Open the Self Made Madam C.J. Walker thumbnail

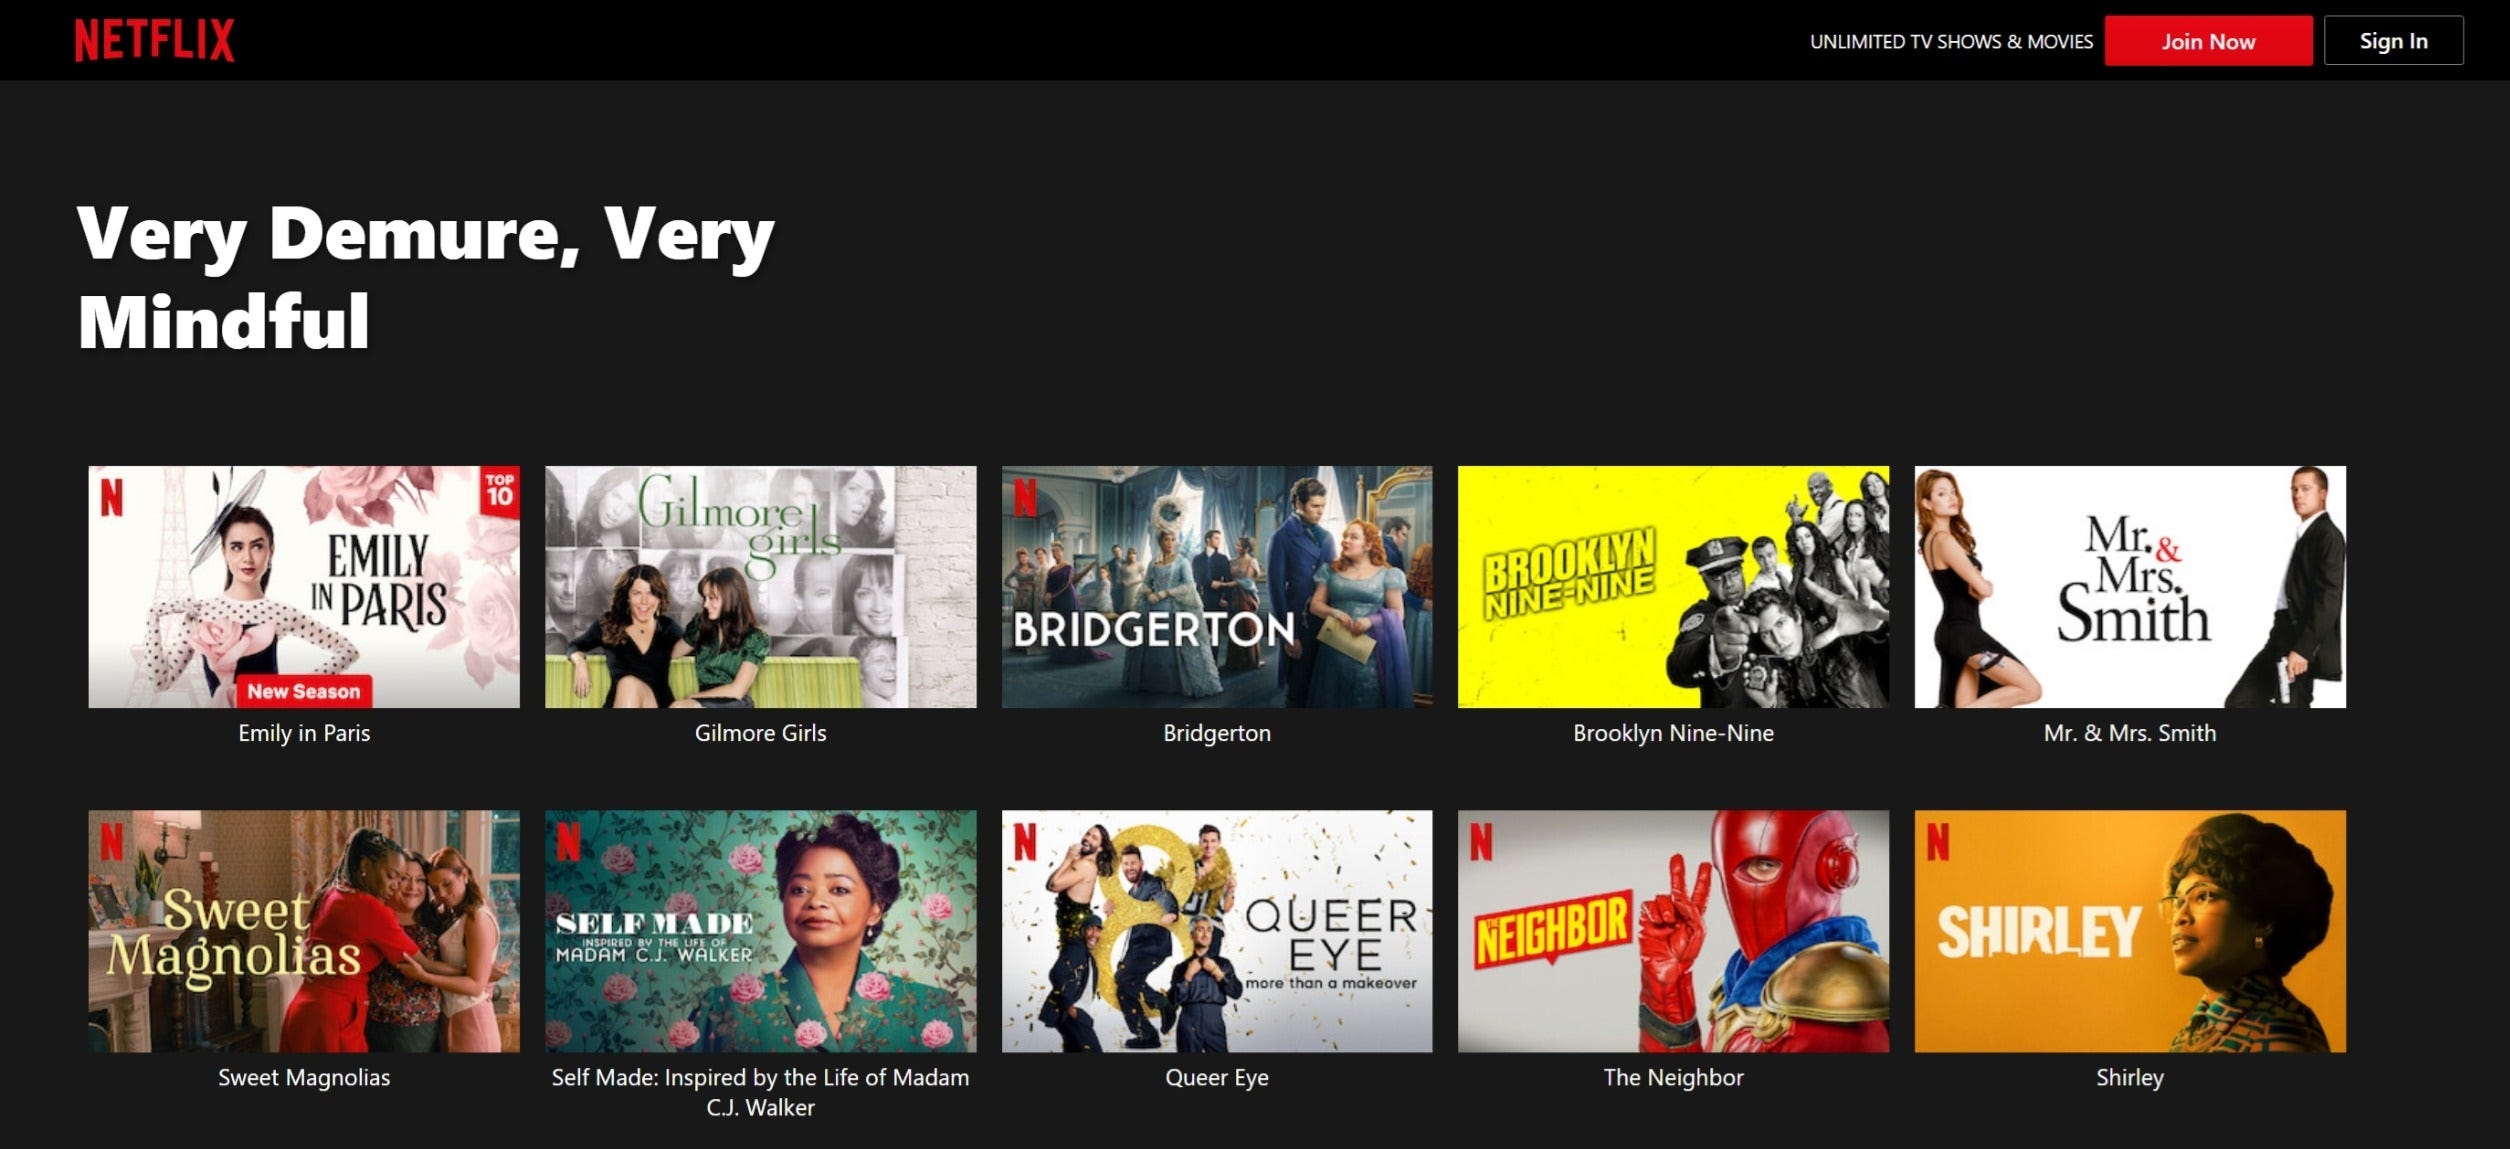pyautogui.click(x=760, y=931)
